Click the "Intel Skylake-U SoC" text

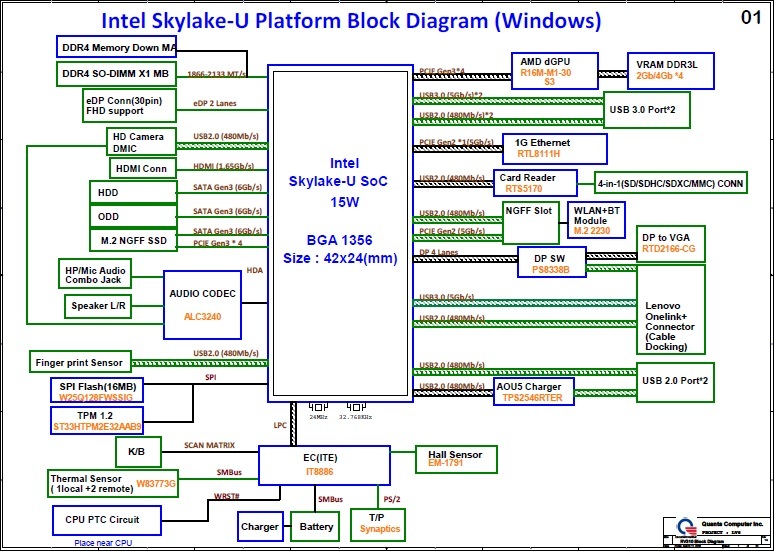pyautogui.click(x=338, y=172)
